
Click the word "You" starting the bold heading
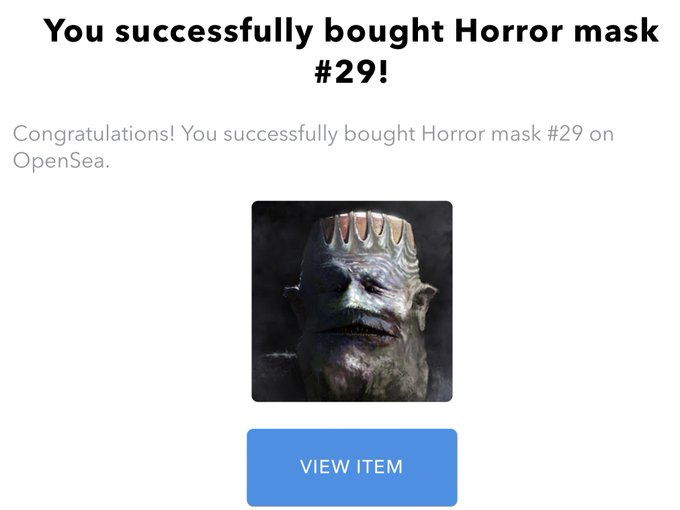74,31
